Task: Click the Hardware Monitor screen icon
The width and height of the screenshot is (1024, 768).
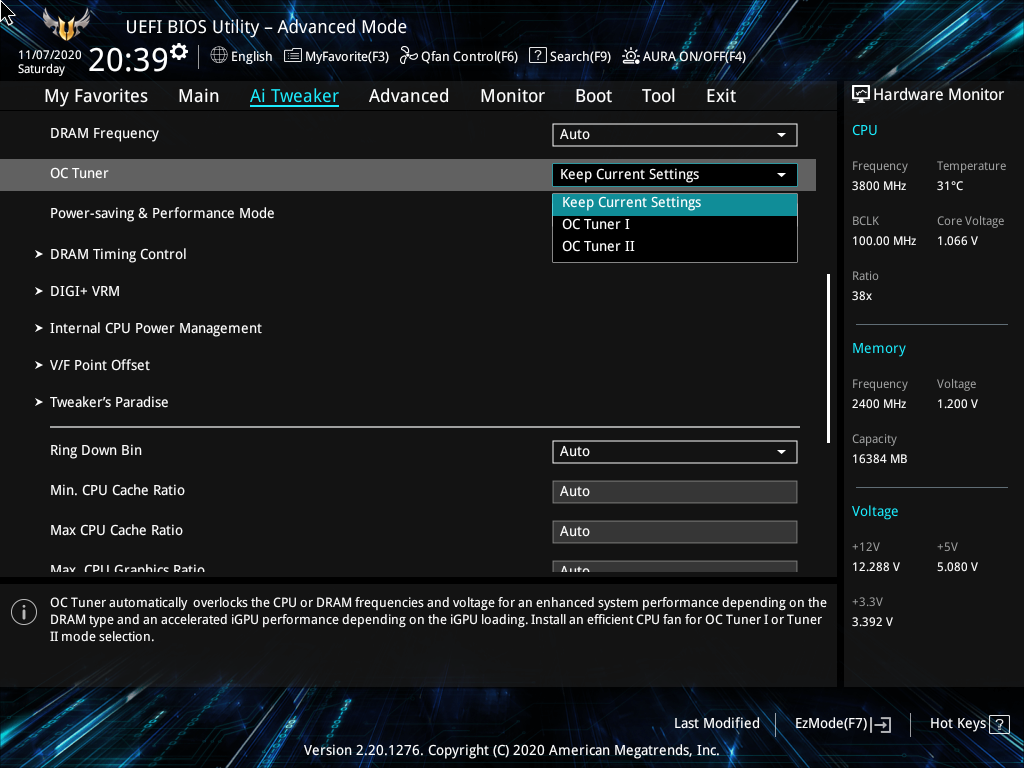Action: coord(861,95)
